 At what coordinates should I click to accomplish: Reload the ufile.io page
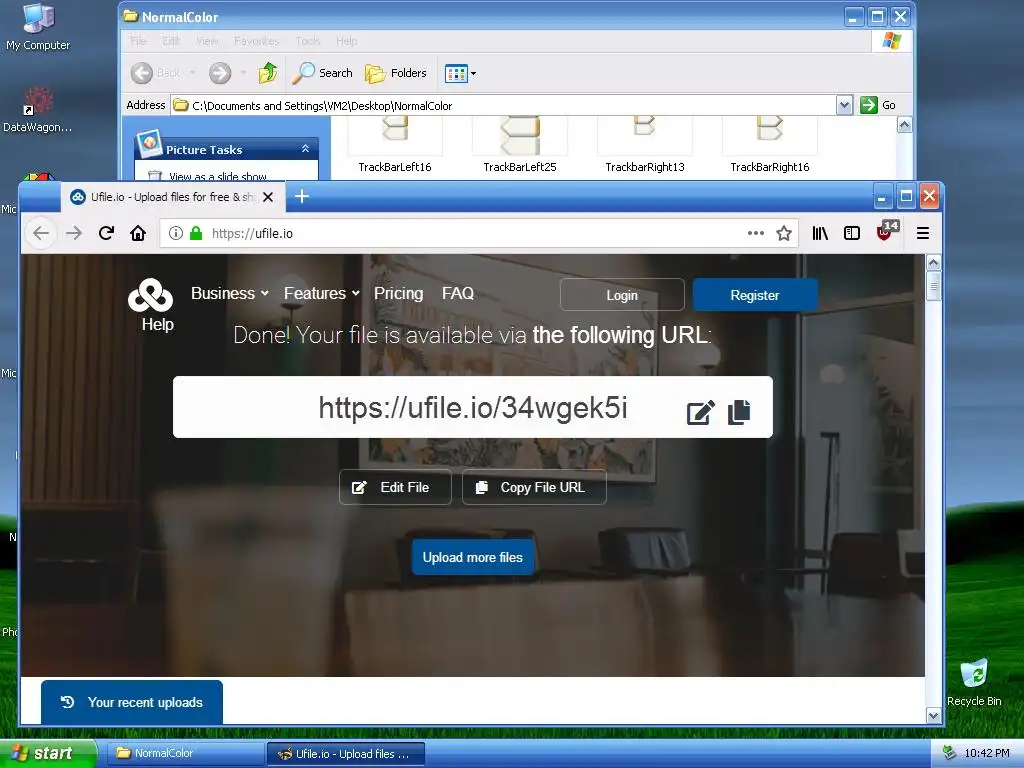tap(106, 233)
